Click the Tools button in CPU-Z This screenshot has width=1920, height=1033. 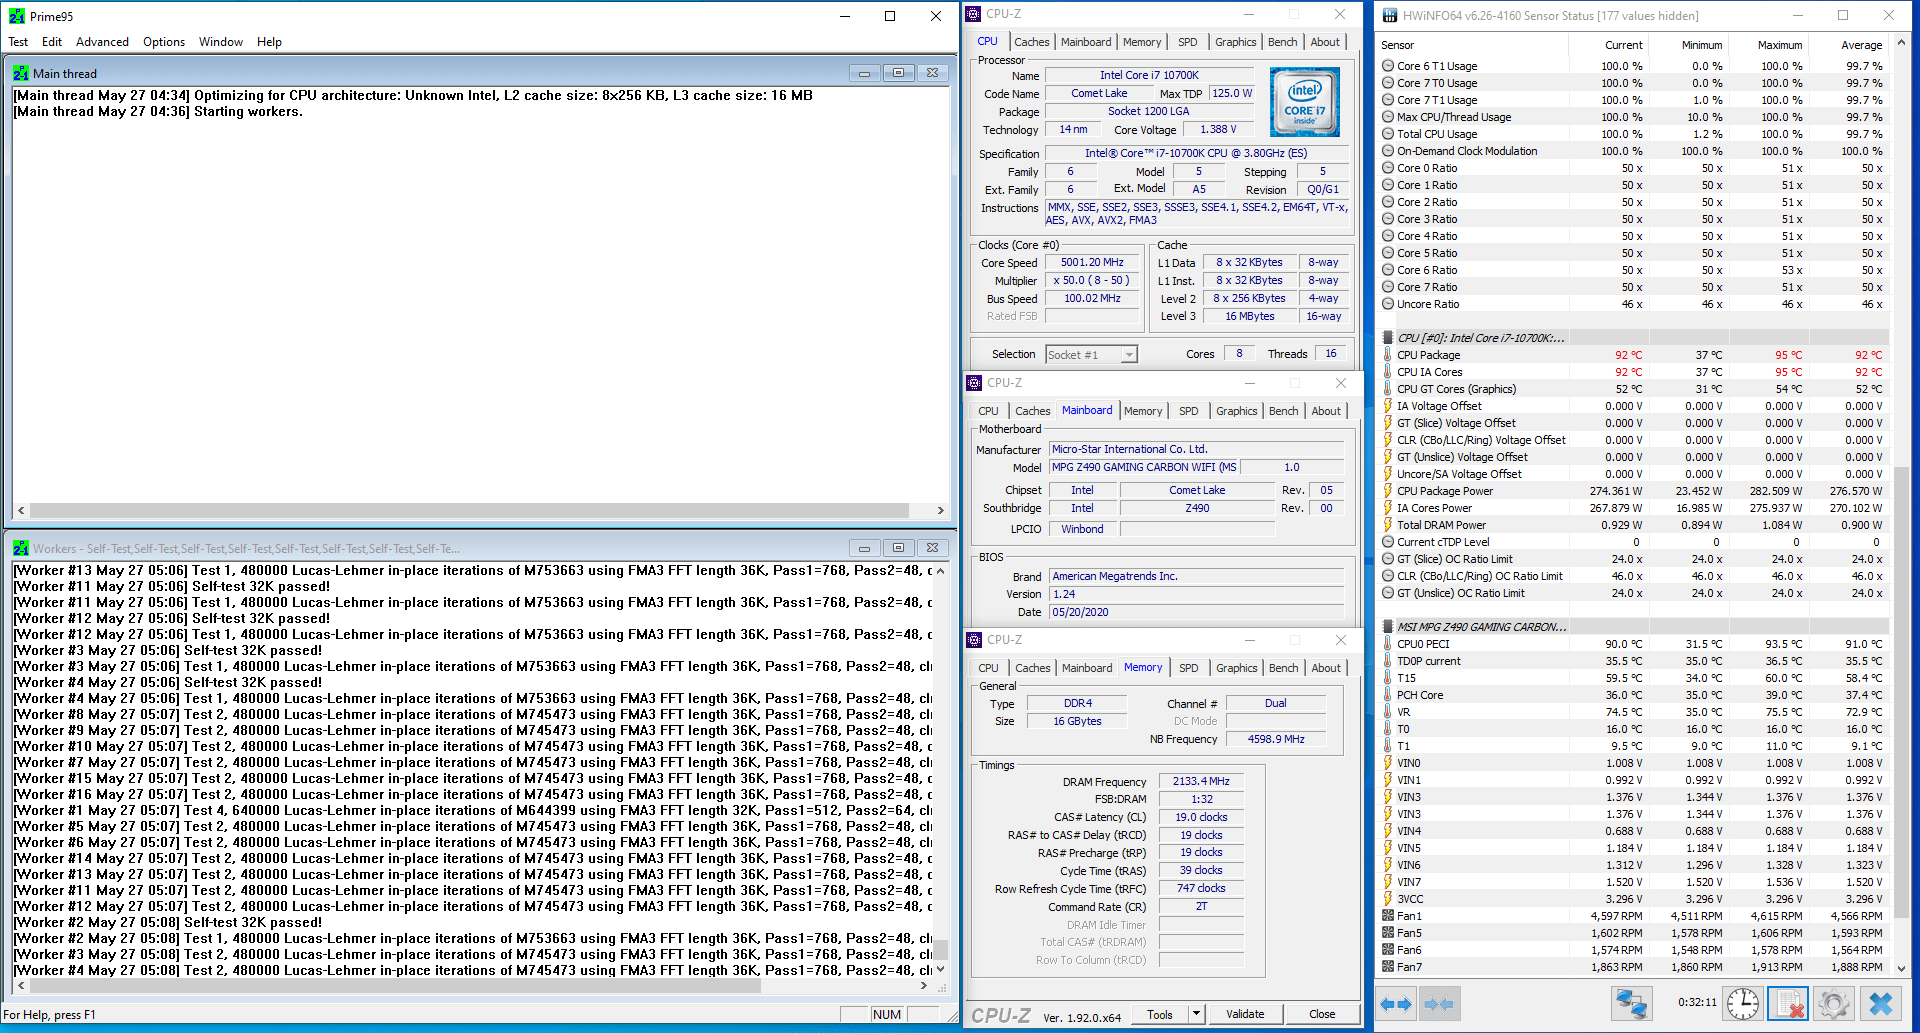1161,1014
